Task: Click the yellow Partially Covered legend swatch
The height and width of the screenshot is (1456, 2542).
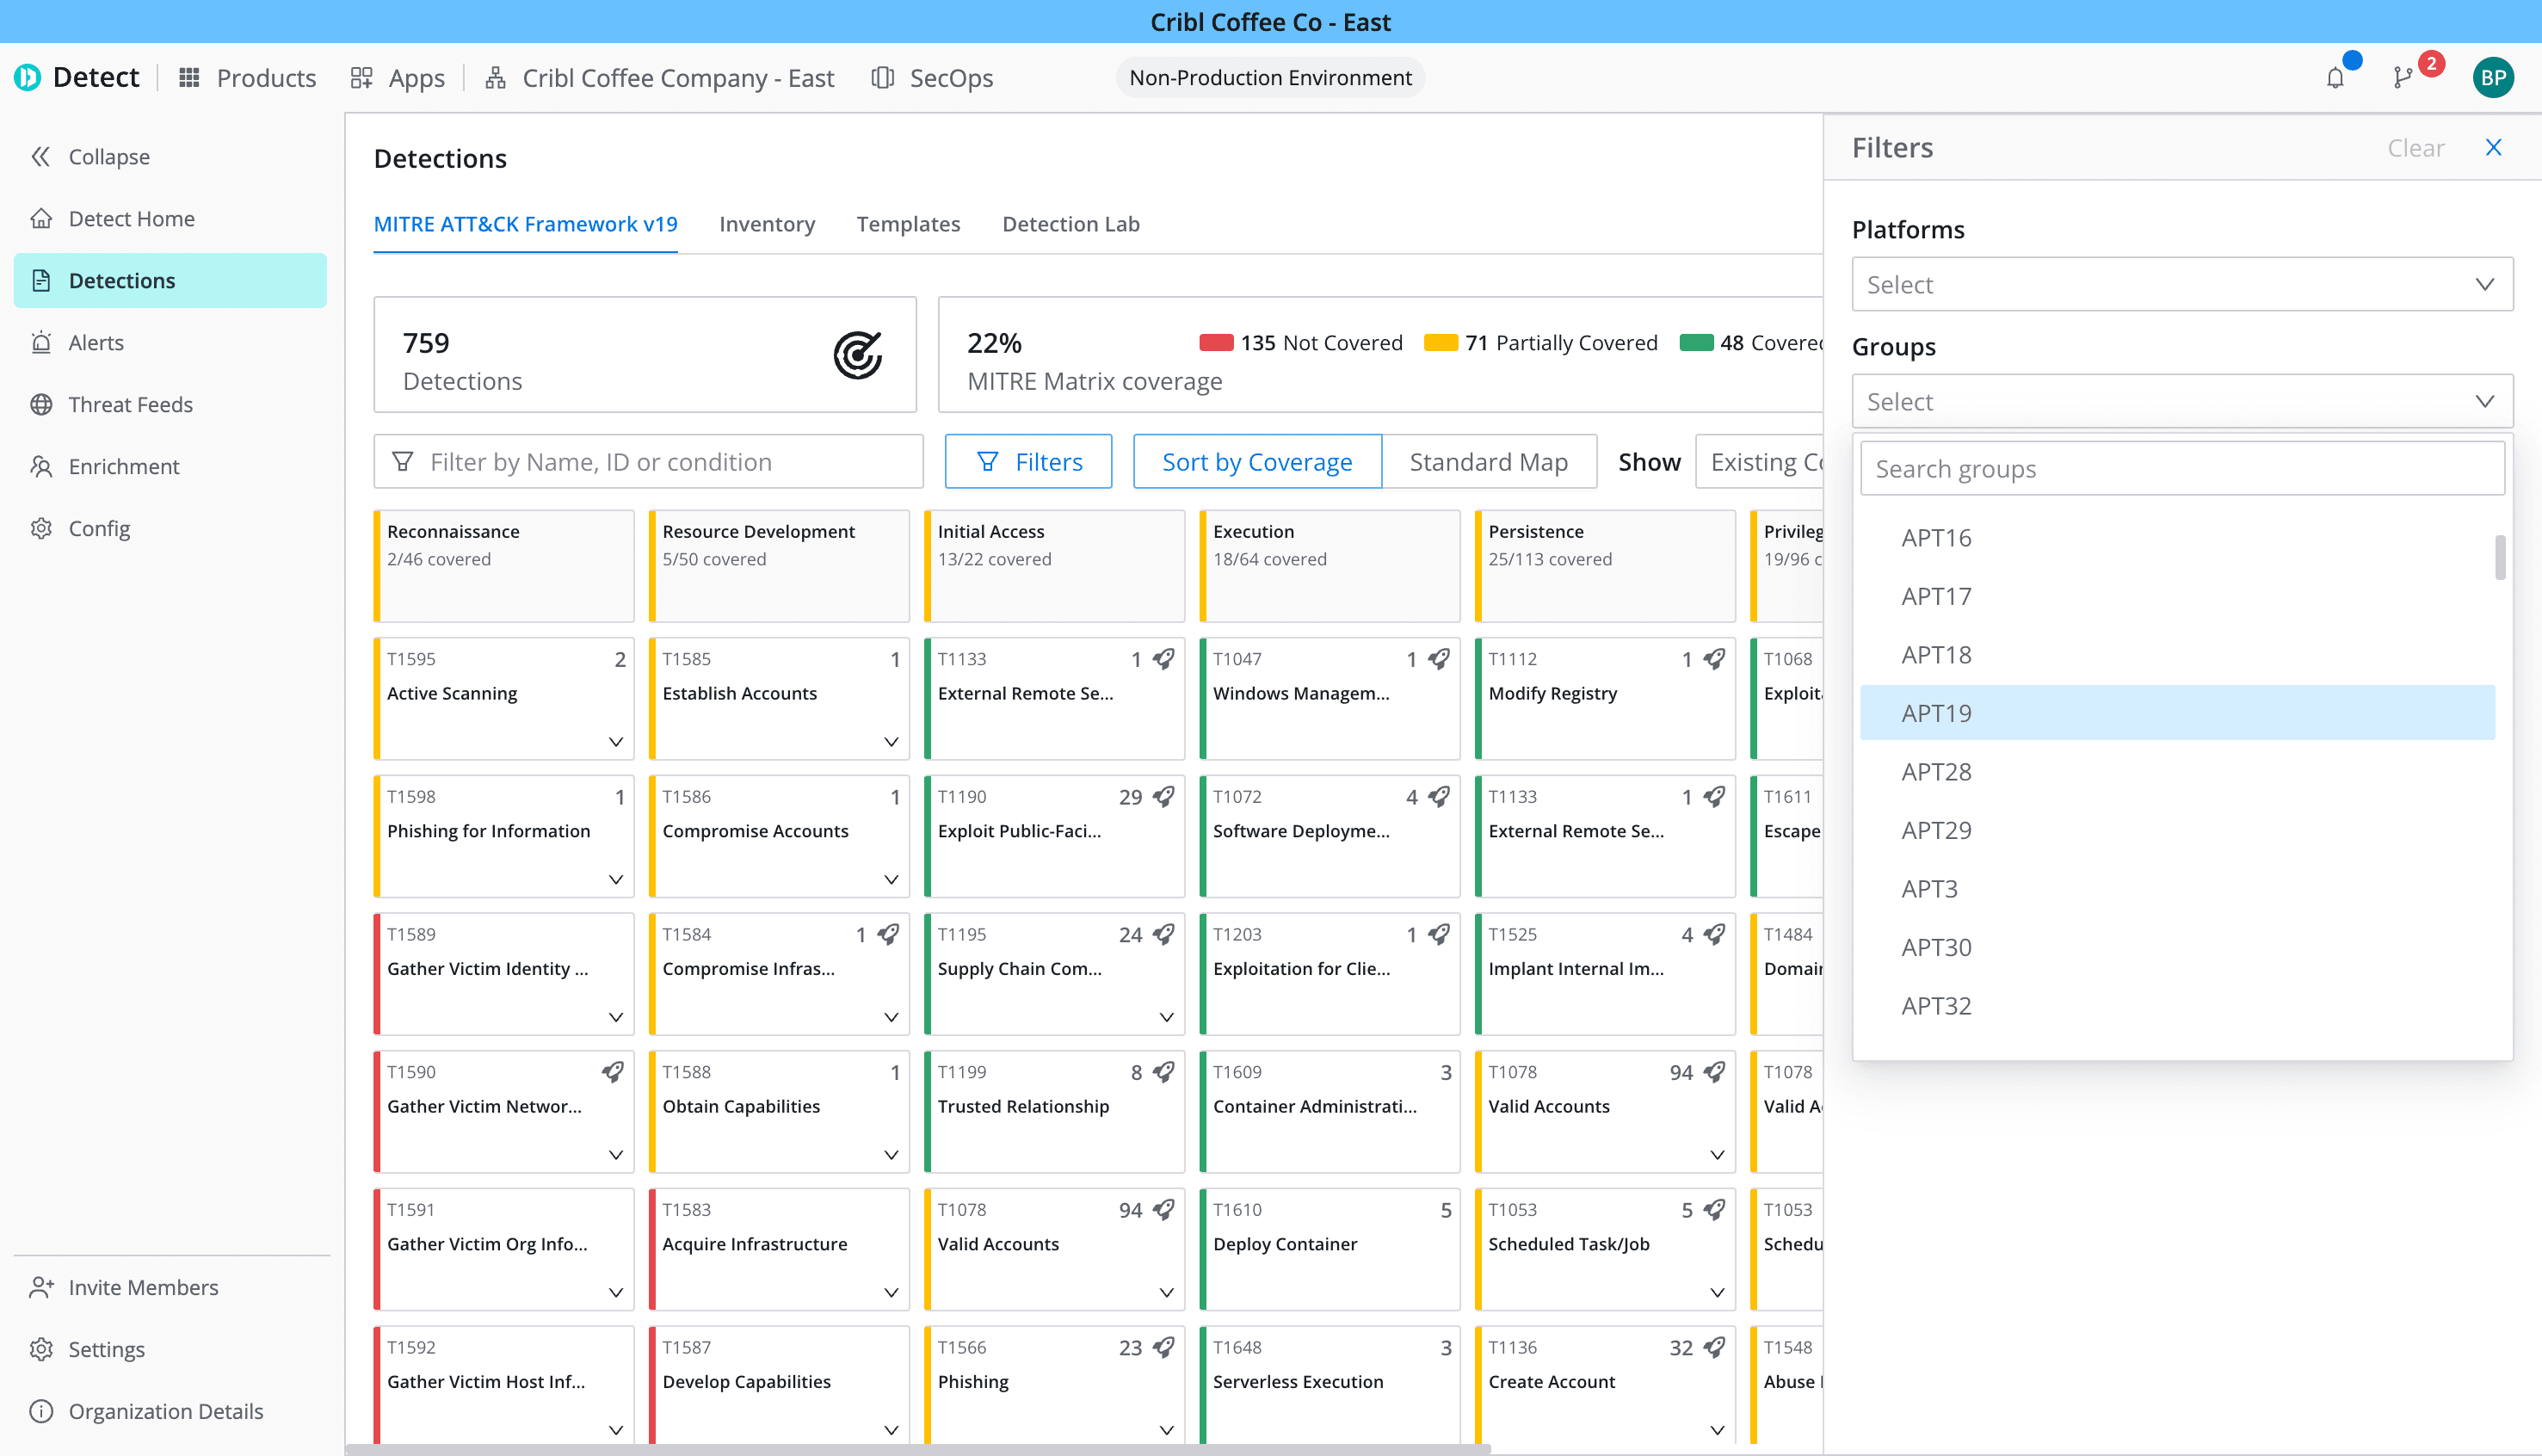Action: point(1441,342)
